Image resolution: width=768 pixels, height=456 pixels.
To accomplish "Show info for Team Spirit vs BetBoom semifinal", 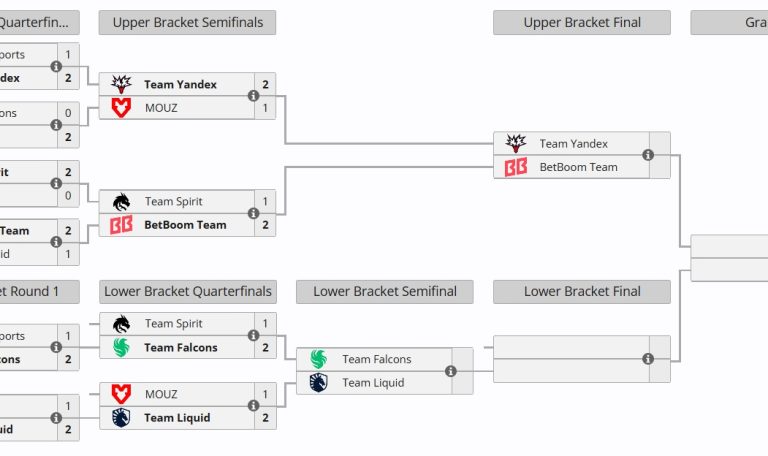I will coord(253,213).
